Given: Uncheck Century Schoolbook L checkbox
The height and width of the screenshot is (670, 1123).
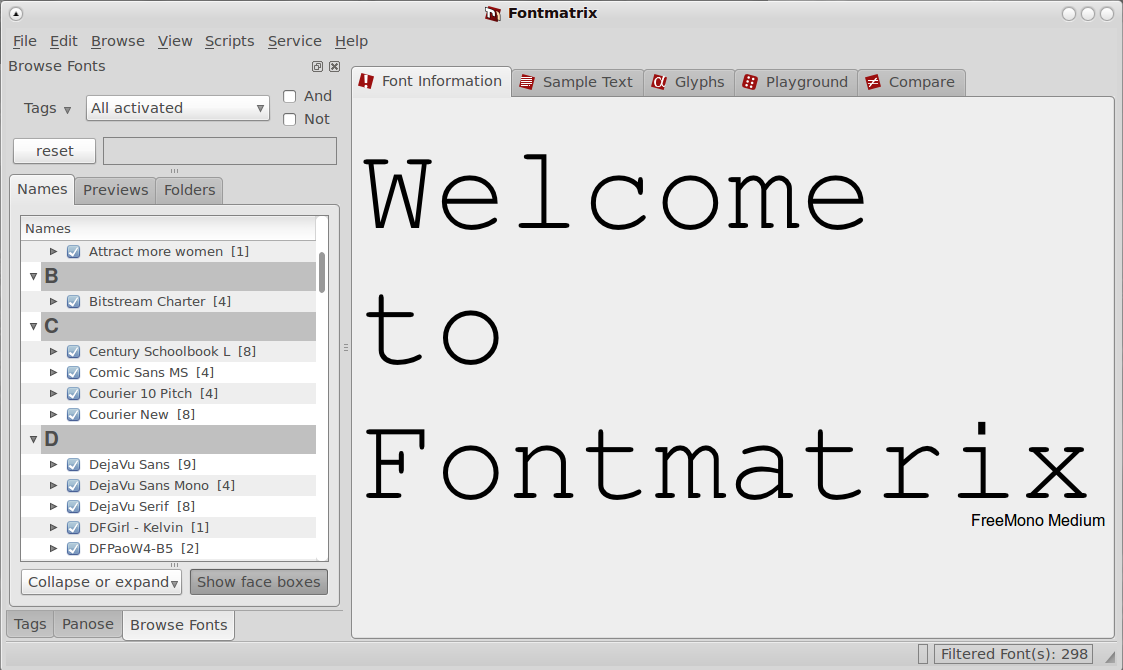Looking at the screenshot, I should [x=73, y=352].
